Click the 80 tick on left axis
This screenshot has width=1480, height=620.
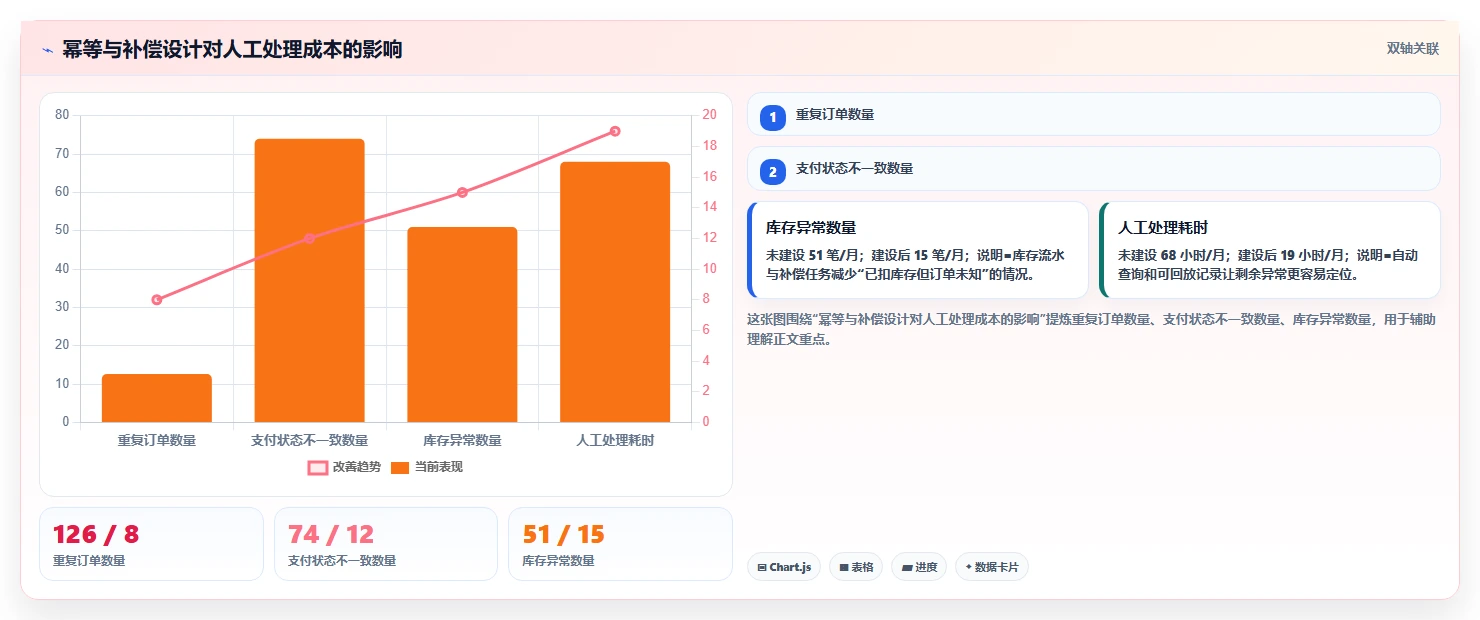tap(62, 115)
